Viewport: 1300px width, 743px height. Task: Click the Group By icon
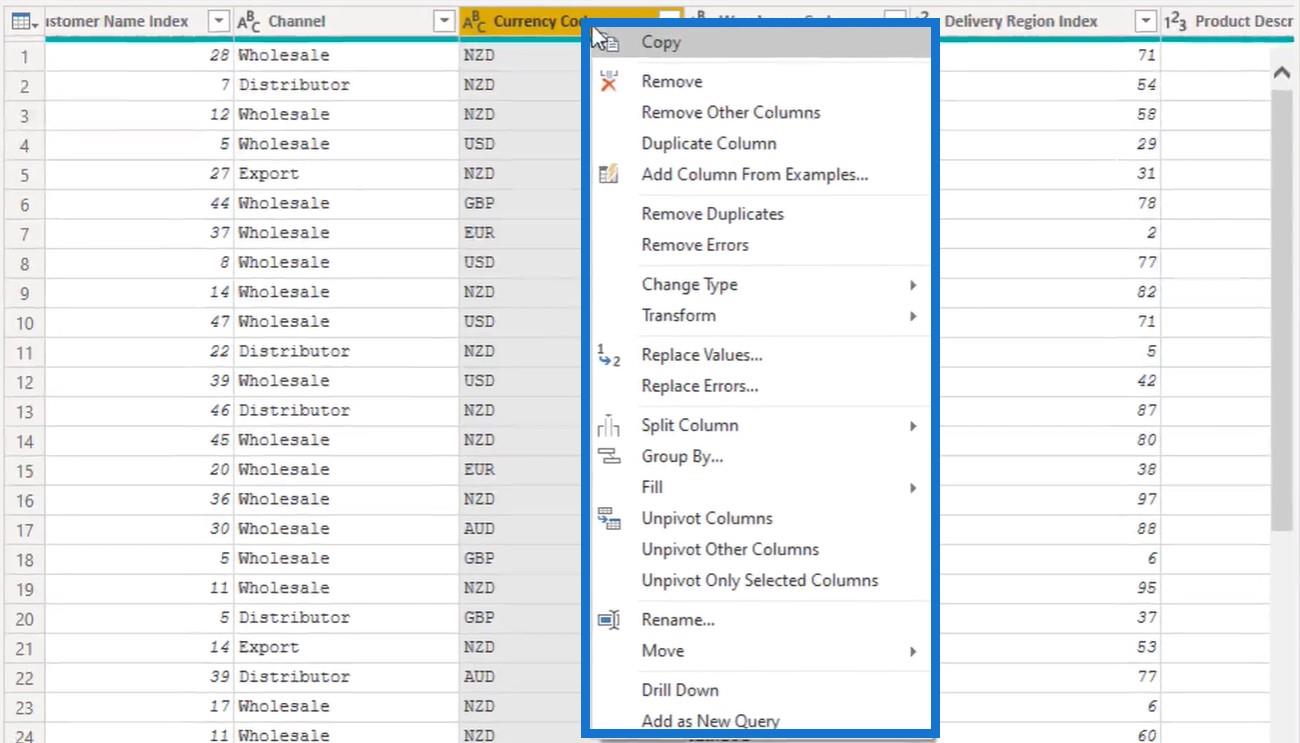click(609, 456)
